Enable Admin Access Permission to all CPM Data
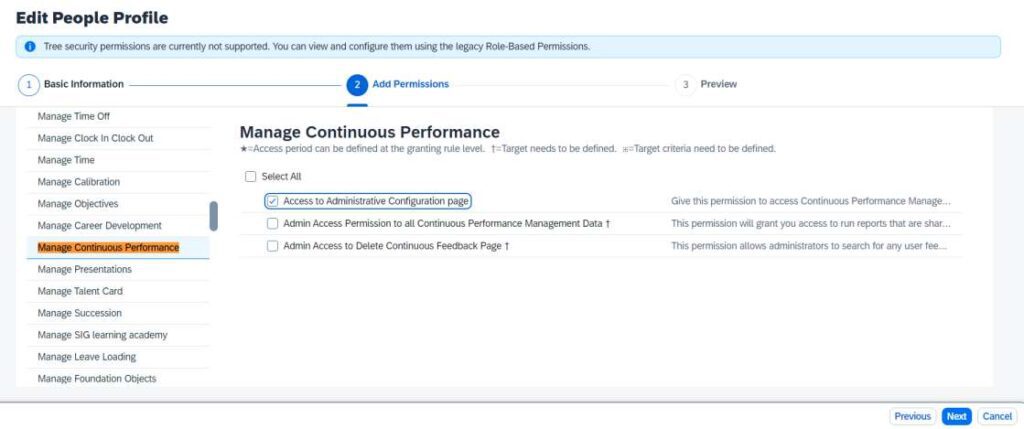The image size is (1024, 429). tap(272, 223)
